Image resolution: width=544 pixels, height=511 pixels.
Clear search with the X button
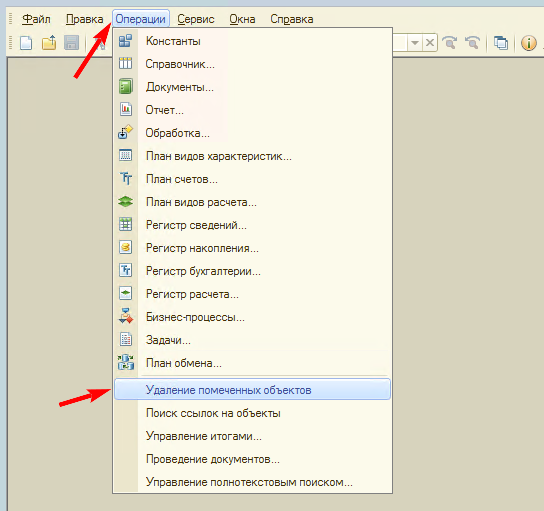click(430, 43)
